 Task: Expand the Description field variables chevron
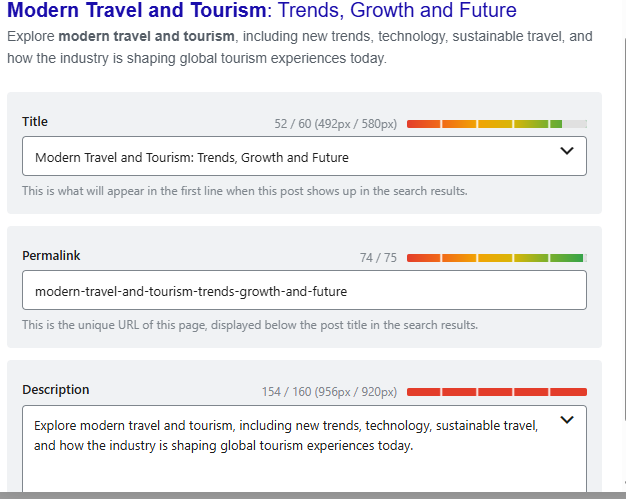(567, 420)
